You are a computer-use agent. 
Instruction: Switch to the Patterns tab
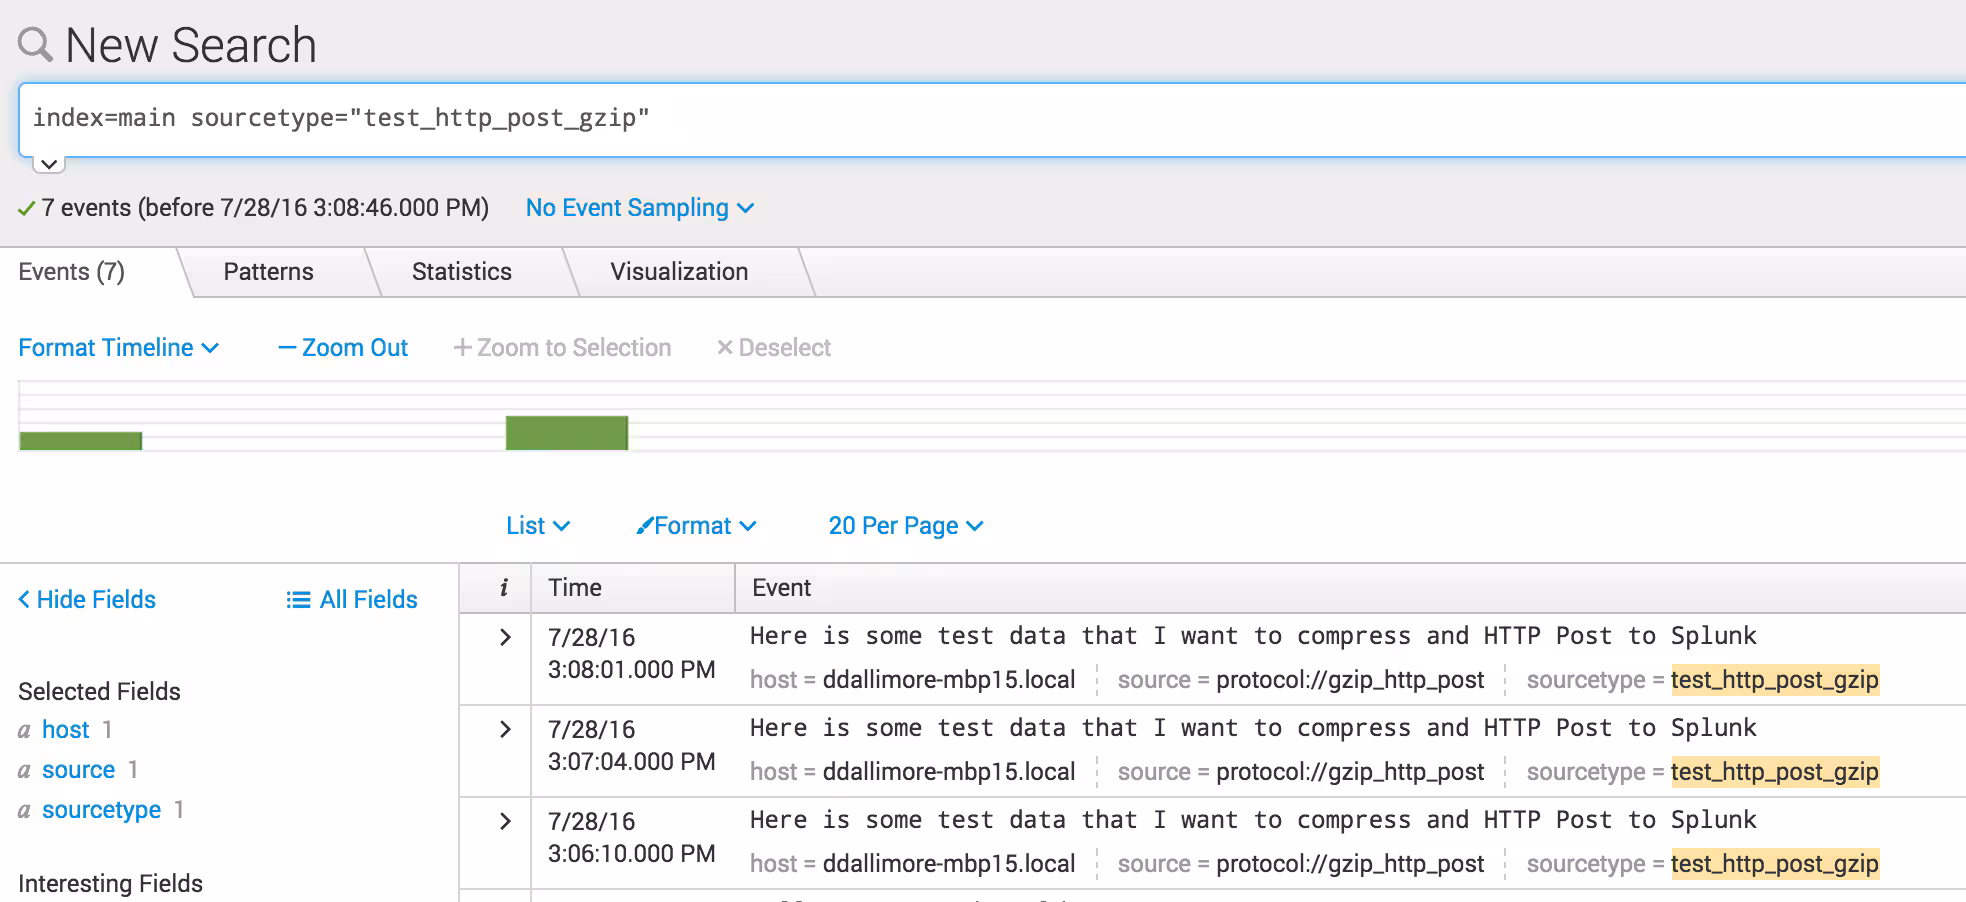[x=268, y=272]
